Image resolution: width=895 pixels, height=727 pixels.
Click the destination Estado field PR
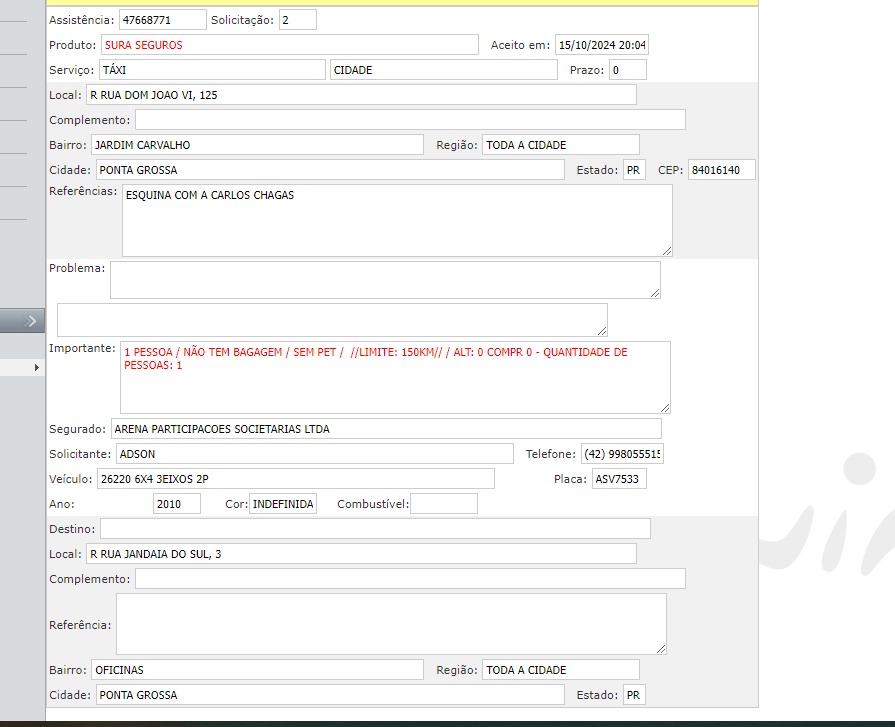(634, 695)
